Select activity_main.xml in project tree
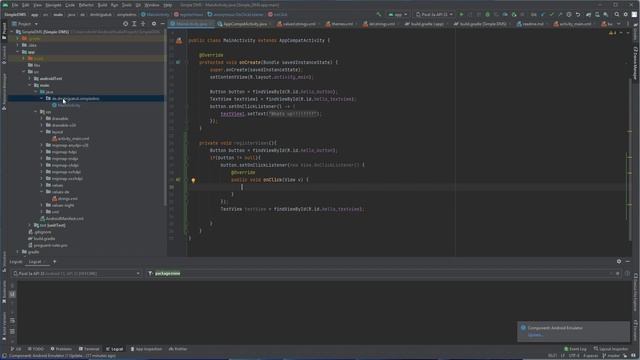Screen dimensions: 640x360 (70, 139)
